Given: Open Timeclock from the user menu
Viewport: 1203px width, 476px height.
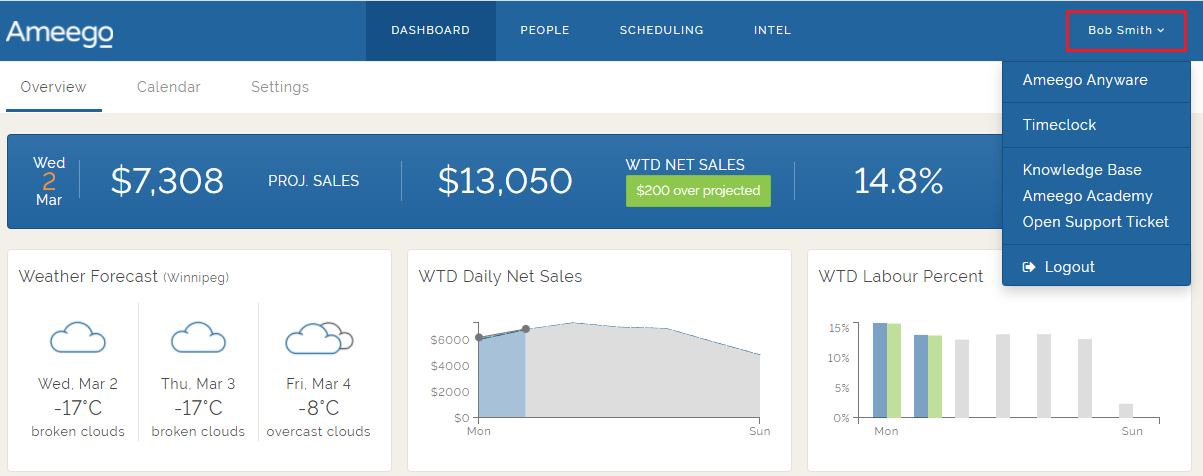Looking at the screenshot, I should click(1059, 125).
